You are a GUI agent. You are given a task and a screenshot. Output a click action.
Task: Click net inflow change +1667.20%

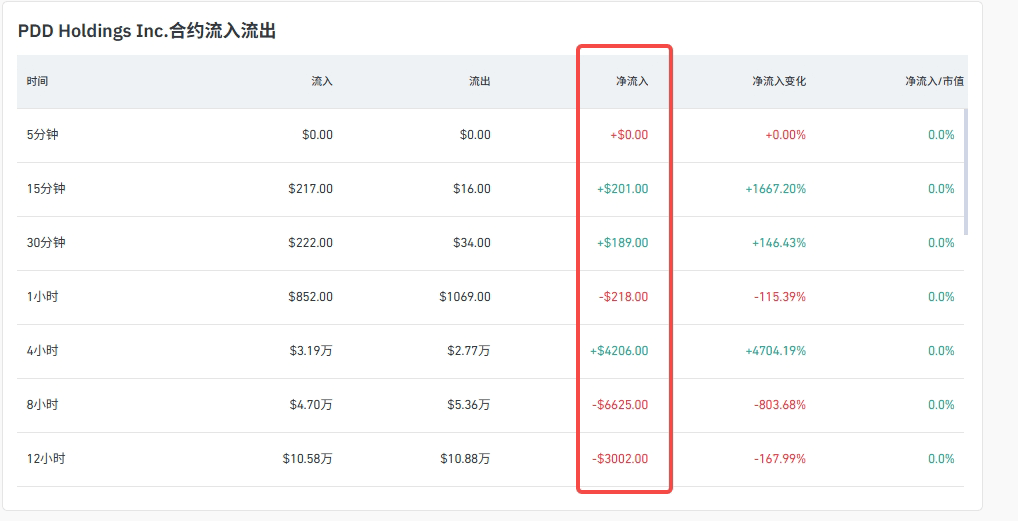(776, 188)
